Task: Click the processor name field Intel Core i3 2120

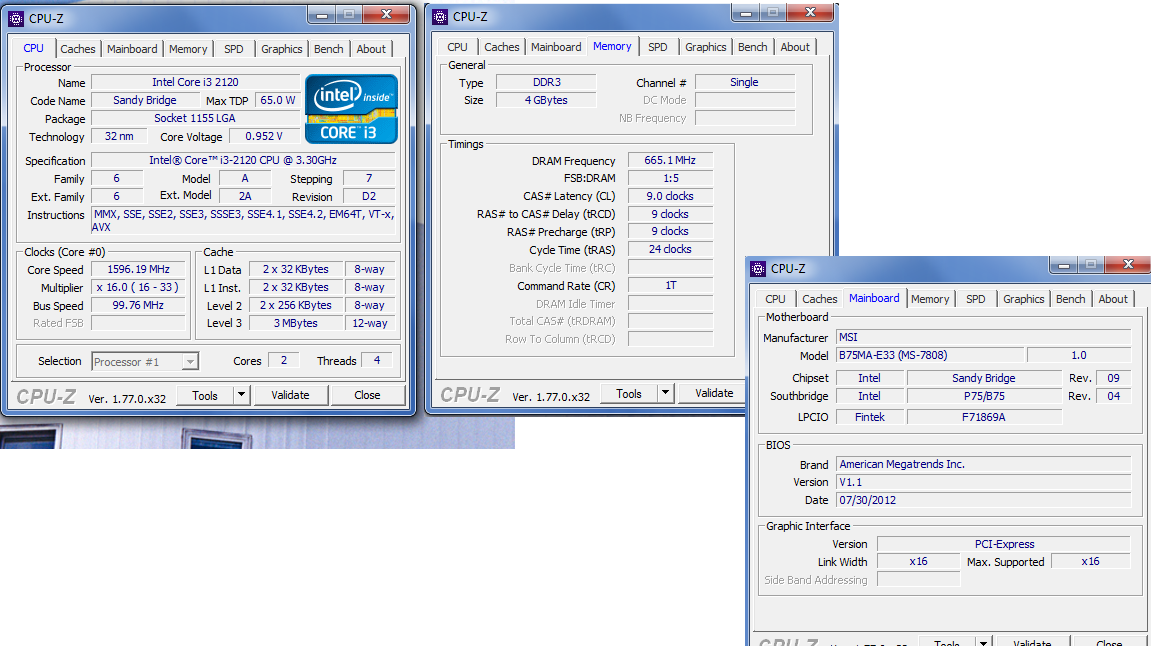Action: pyautogui.click(x=195, y=82)
